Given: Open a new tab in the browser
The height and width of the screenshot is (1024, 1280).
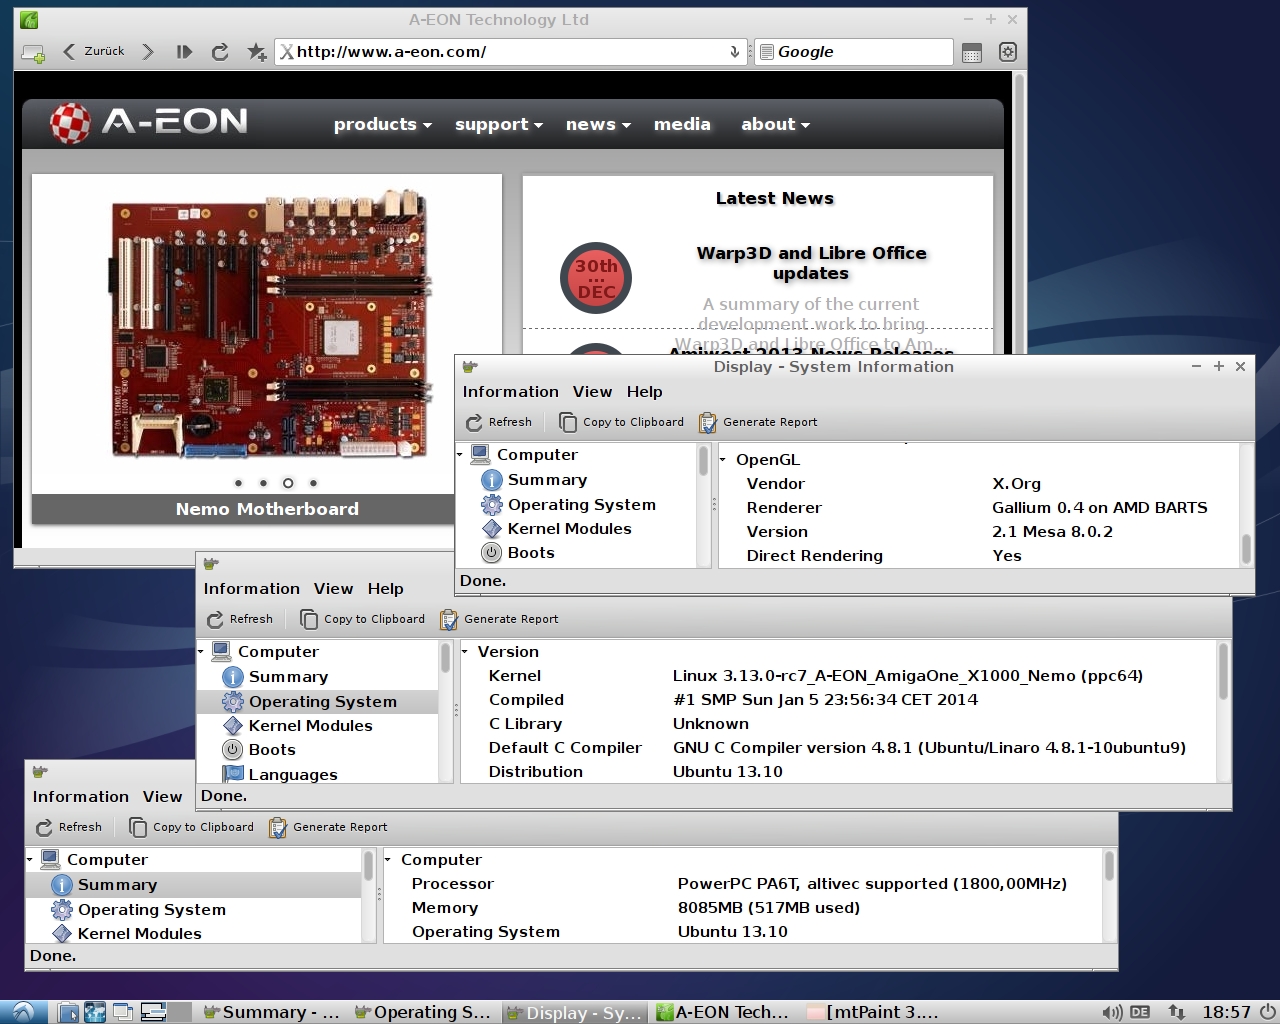Looking at the screenshot, I should [x=33, y=53].
